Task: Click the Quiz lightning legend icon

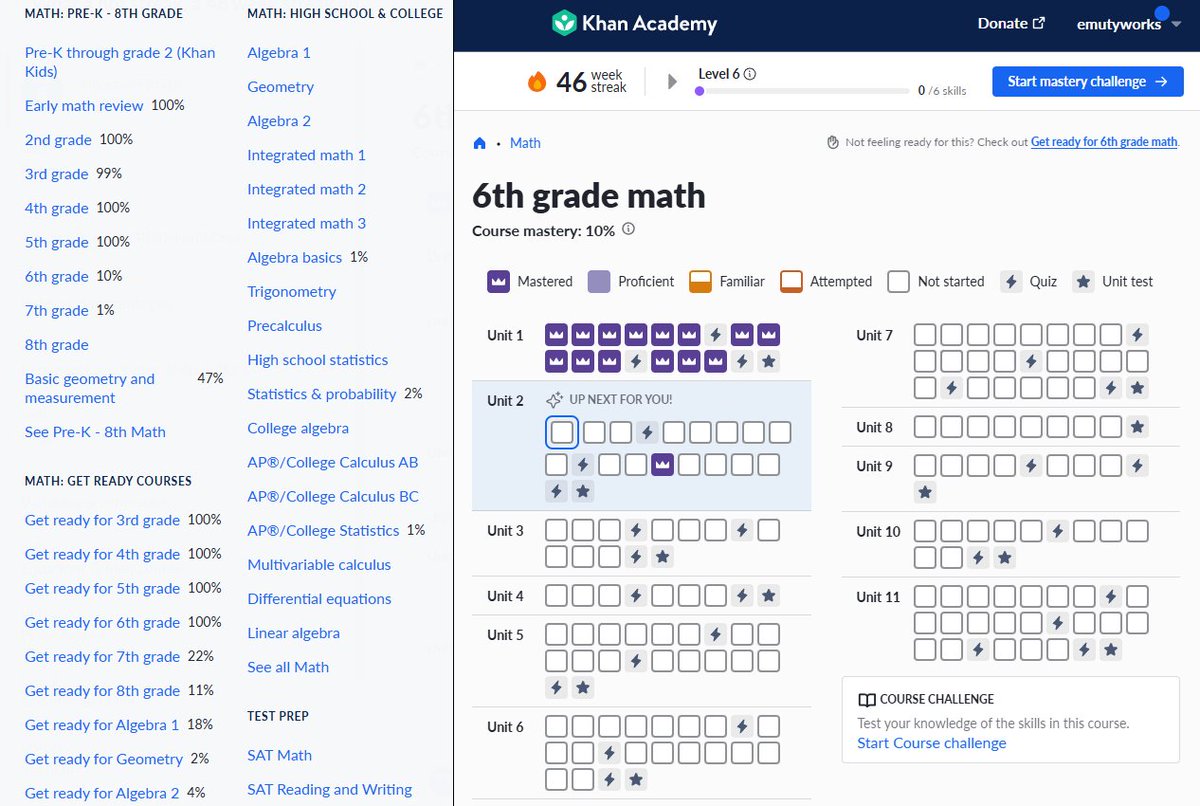Action: point(1012,281)
